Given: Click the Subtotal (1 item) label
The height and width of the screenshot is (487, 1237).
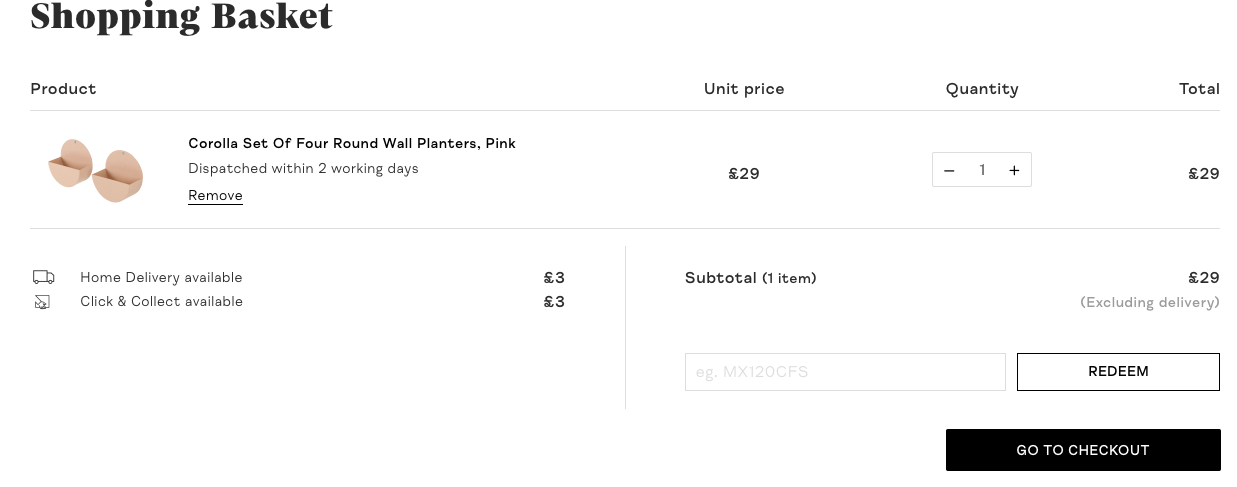Looking at the screenshot, I should click(750, 278).
